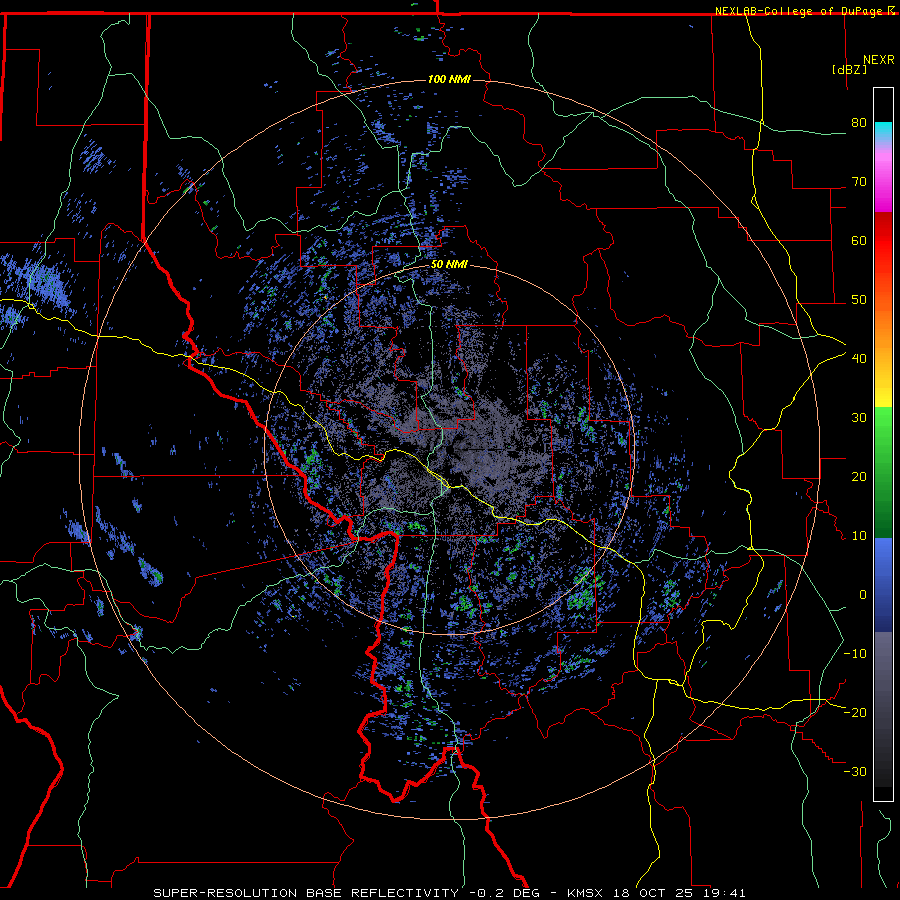The height and width of the screenshot is (900, 900).
Task: Click the 100 NMI range ring label
Action: [449, 79]
